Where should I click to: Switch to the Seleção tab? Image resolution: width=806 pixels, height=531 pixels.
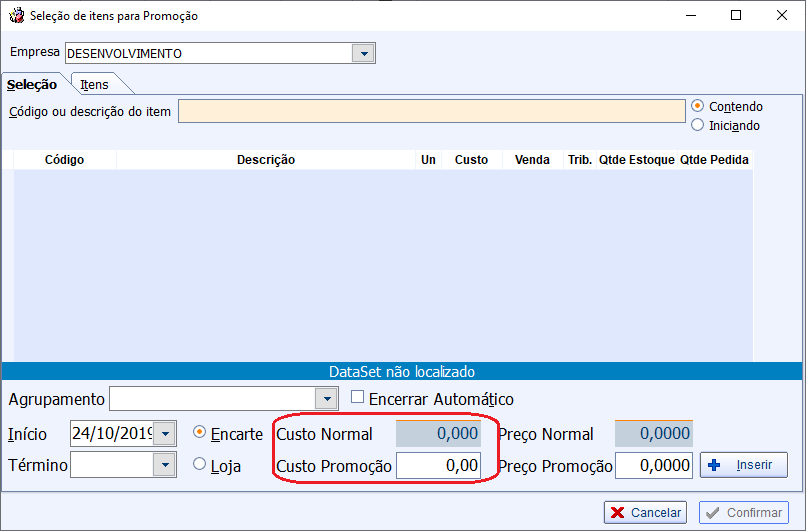(x=33, y=85)
